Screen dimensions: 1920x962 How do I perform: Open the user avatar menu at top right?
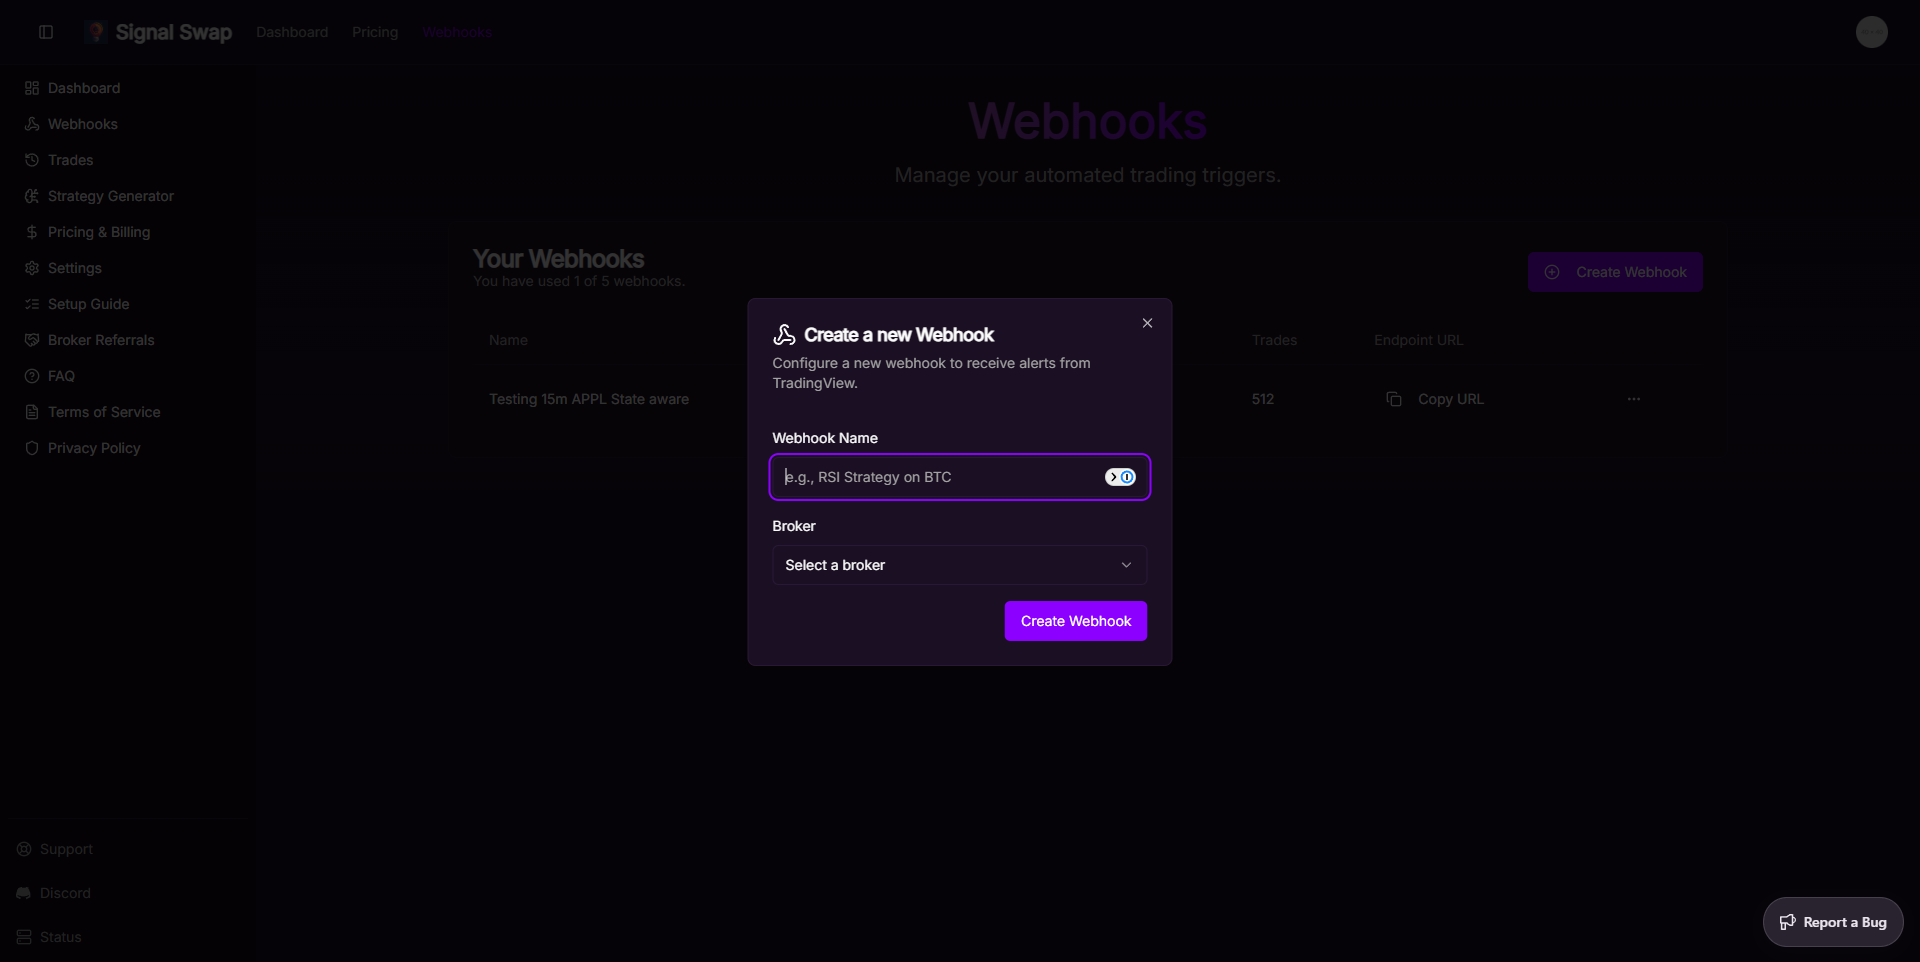pos(1871,31)
